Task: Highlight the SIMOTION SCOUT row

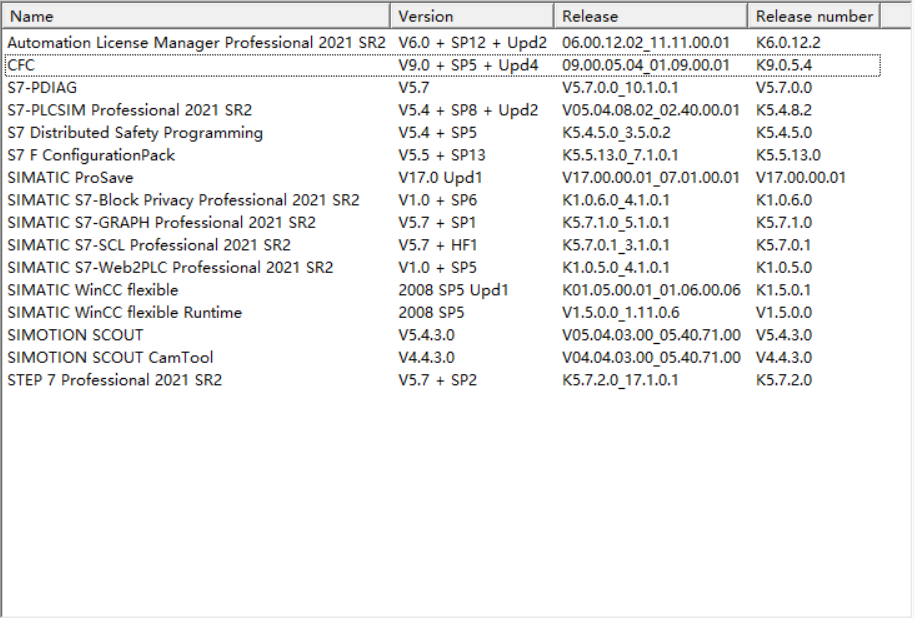Action: [75, 335]
